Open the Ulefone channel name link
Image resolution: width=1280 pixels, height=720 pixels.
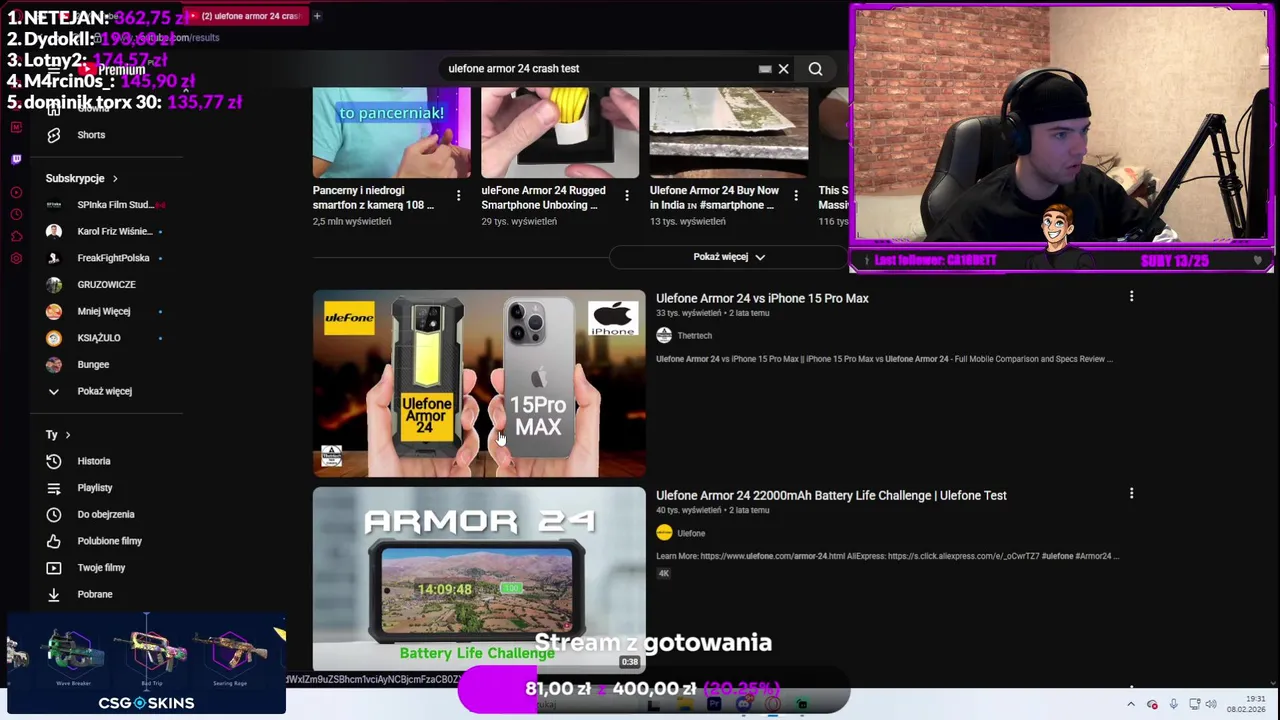(x=691, y=533)
